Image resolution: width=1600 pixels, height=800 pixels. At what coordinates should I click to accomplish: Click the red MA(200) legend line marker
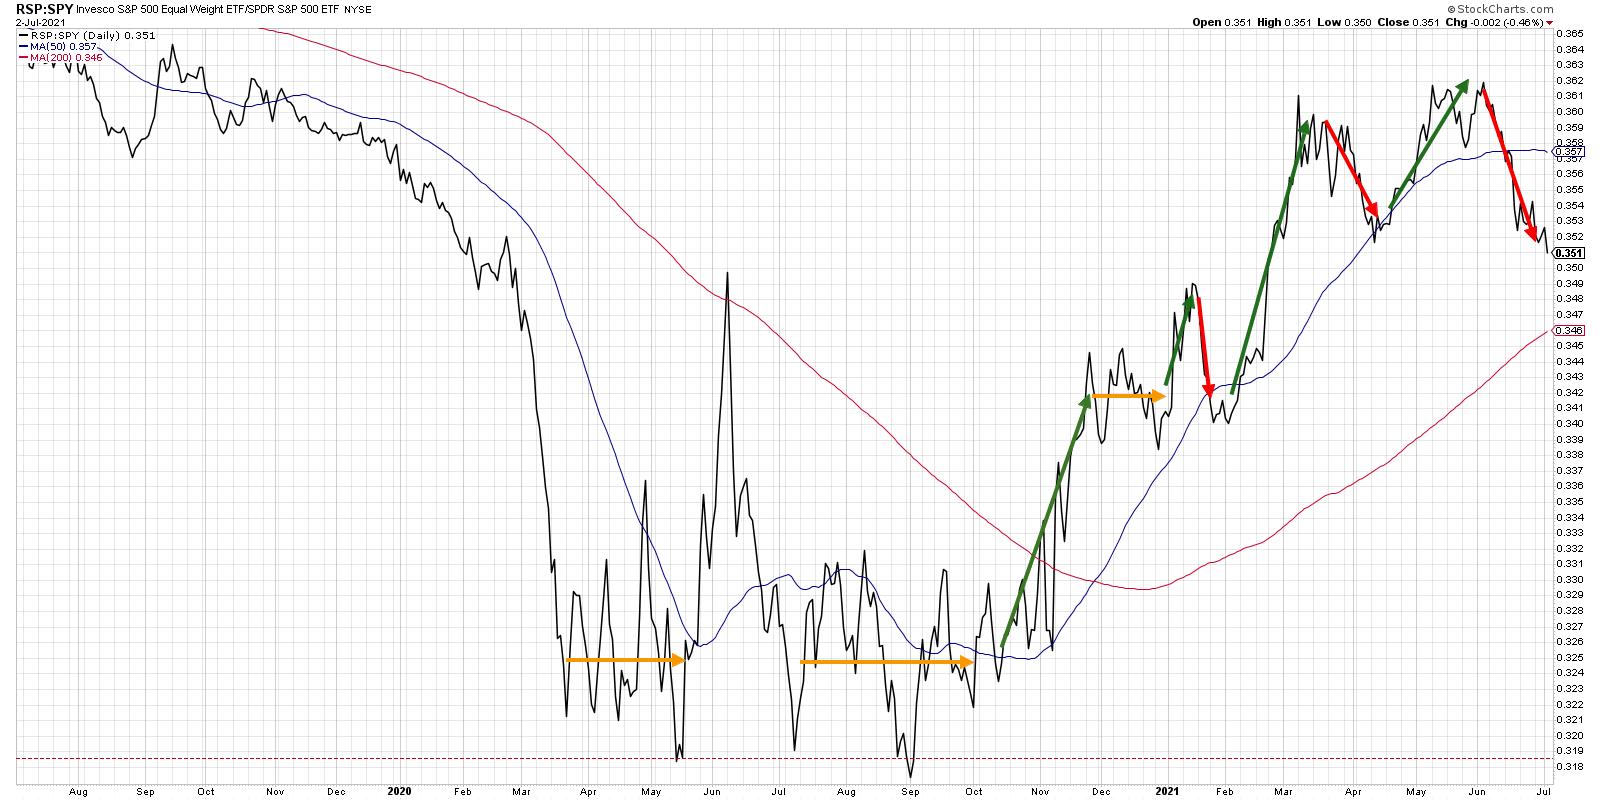click(x=23, y=58)
